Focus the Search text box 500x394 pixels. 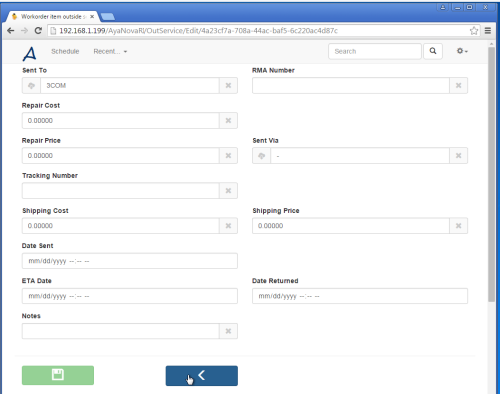[375, 51]
